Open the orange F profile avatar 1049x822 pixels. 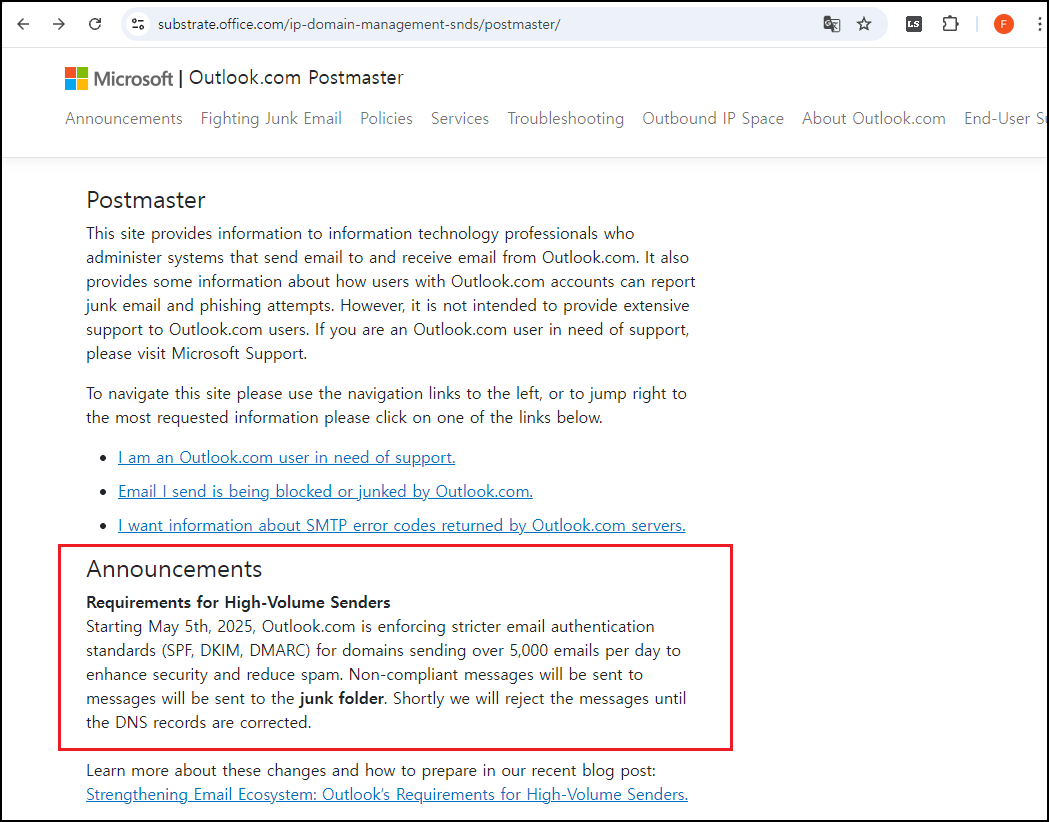click(x=1004, y=24)
